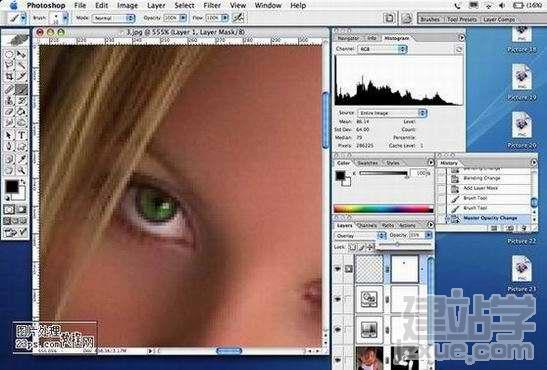
Task: Select the Crop tool
Action: click(x=9, y=76)
